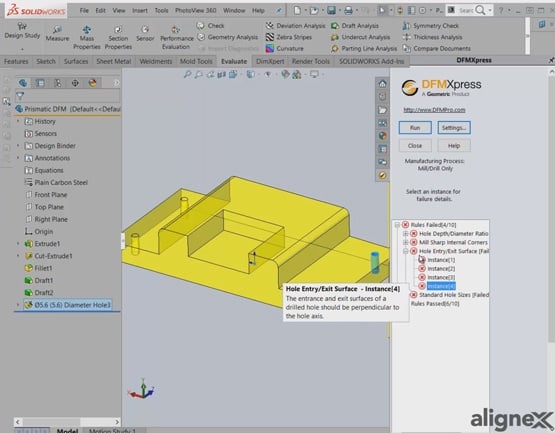Open the Tools menu

click(x=161, y=11)
